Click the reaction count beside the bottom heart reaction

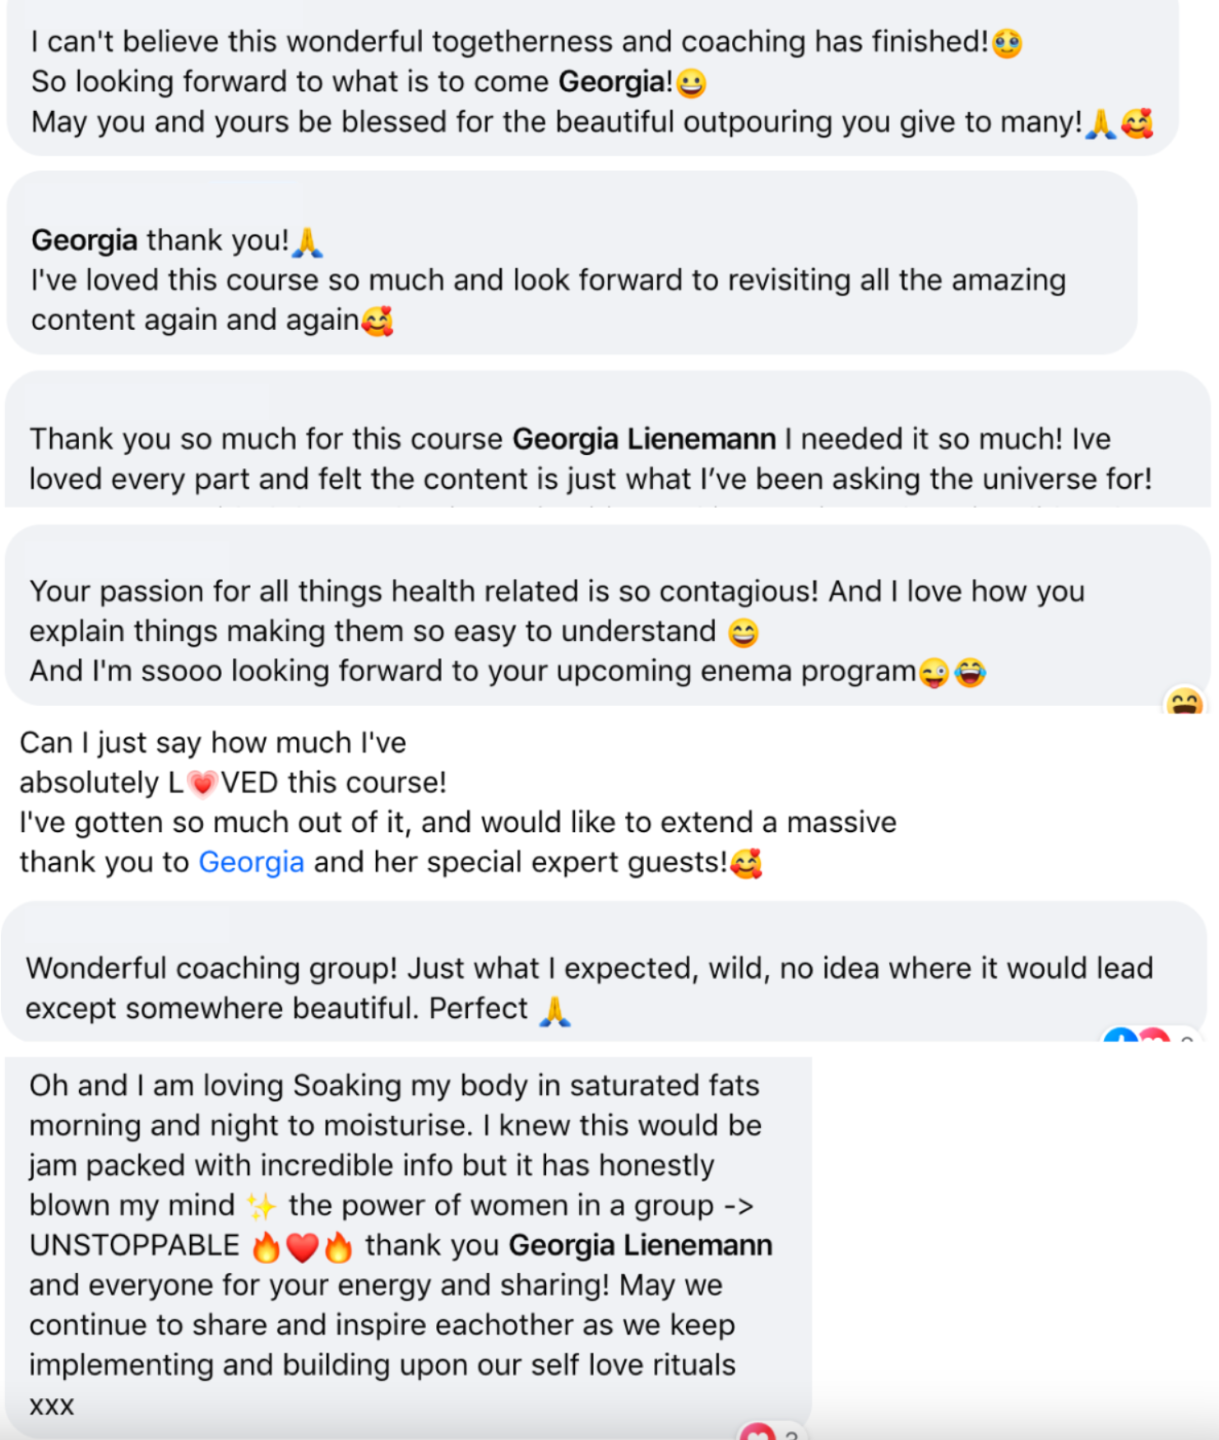pyautogui.click(x=791, y=1434)
